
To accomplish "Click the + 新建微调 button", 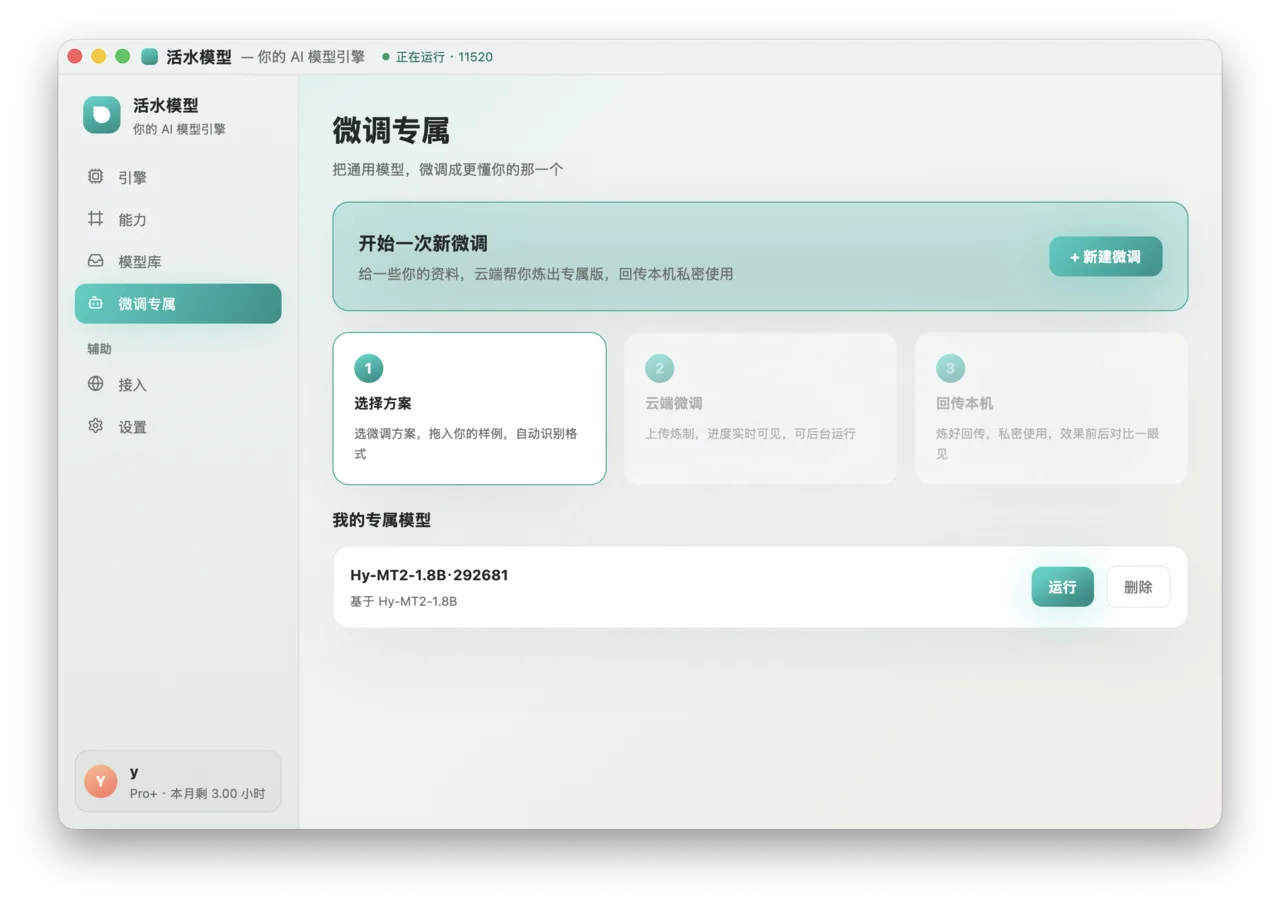I will click(1105, 256).
